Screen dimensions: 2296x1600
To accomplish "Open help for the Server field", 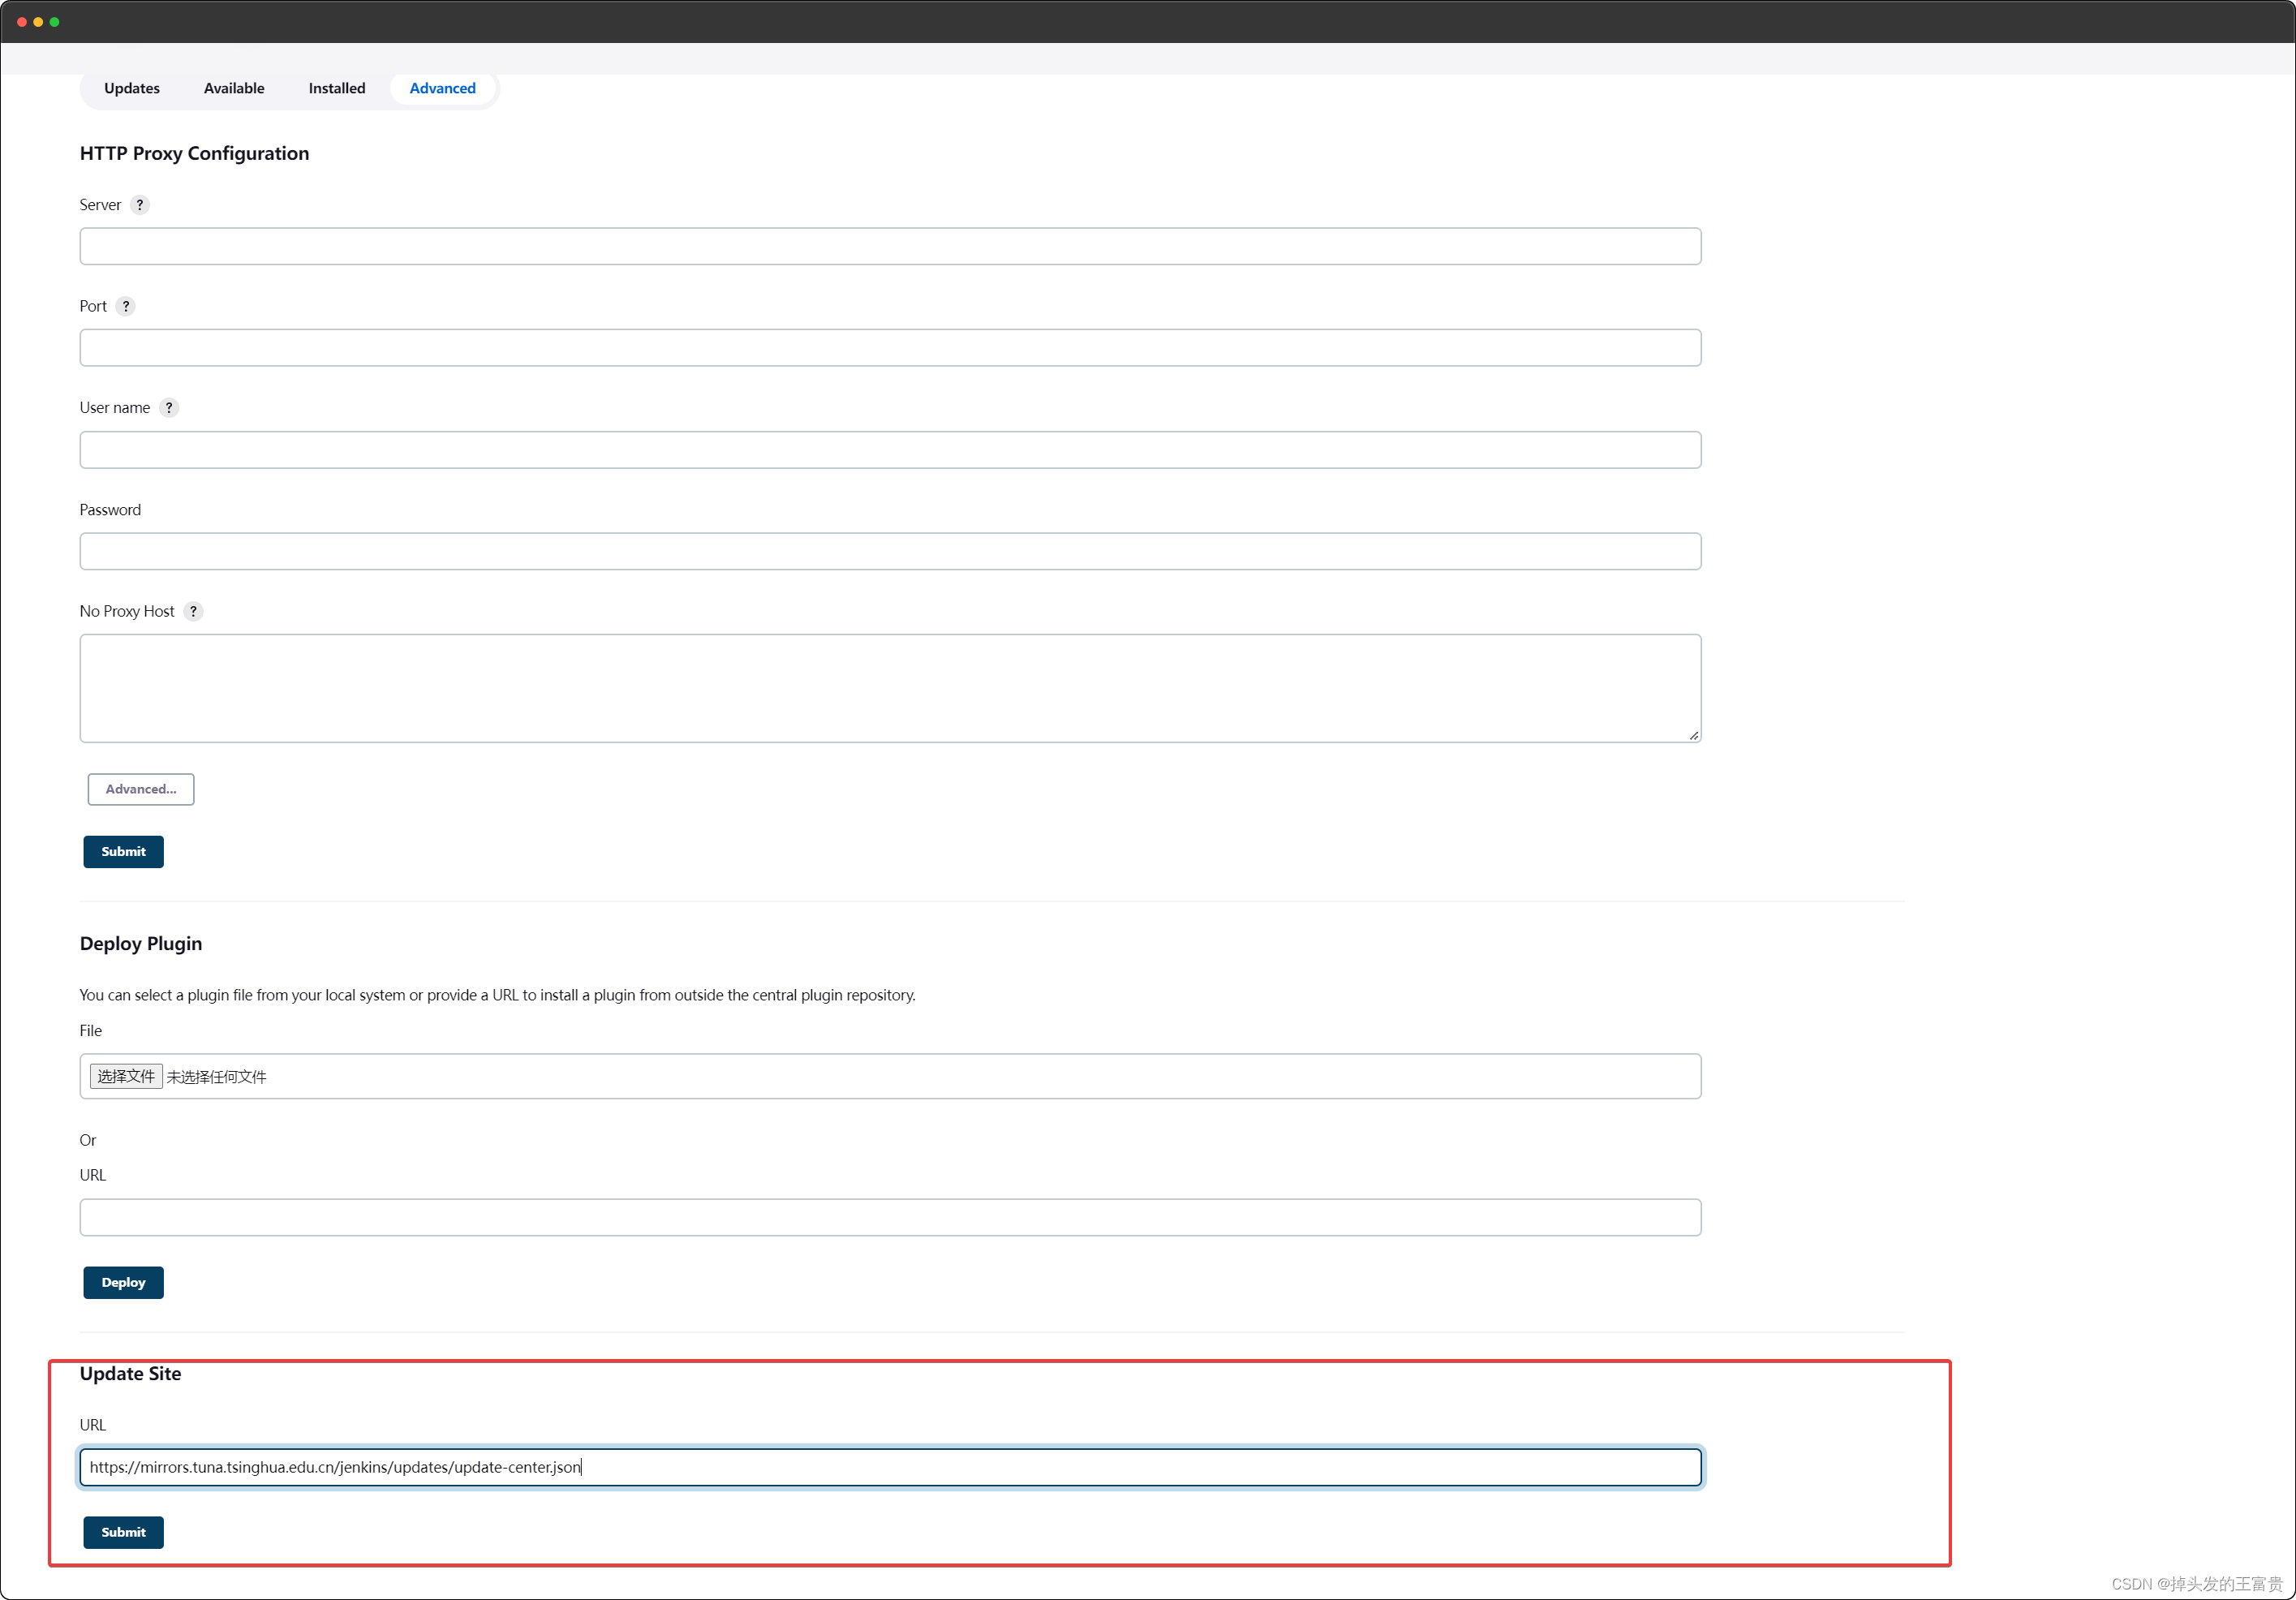I will (x=140, y=205).
